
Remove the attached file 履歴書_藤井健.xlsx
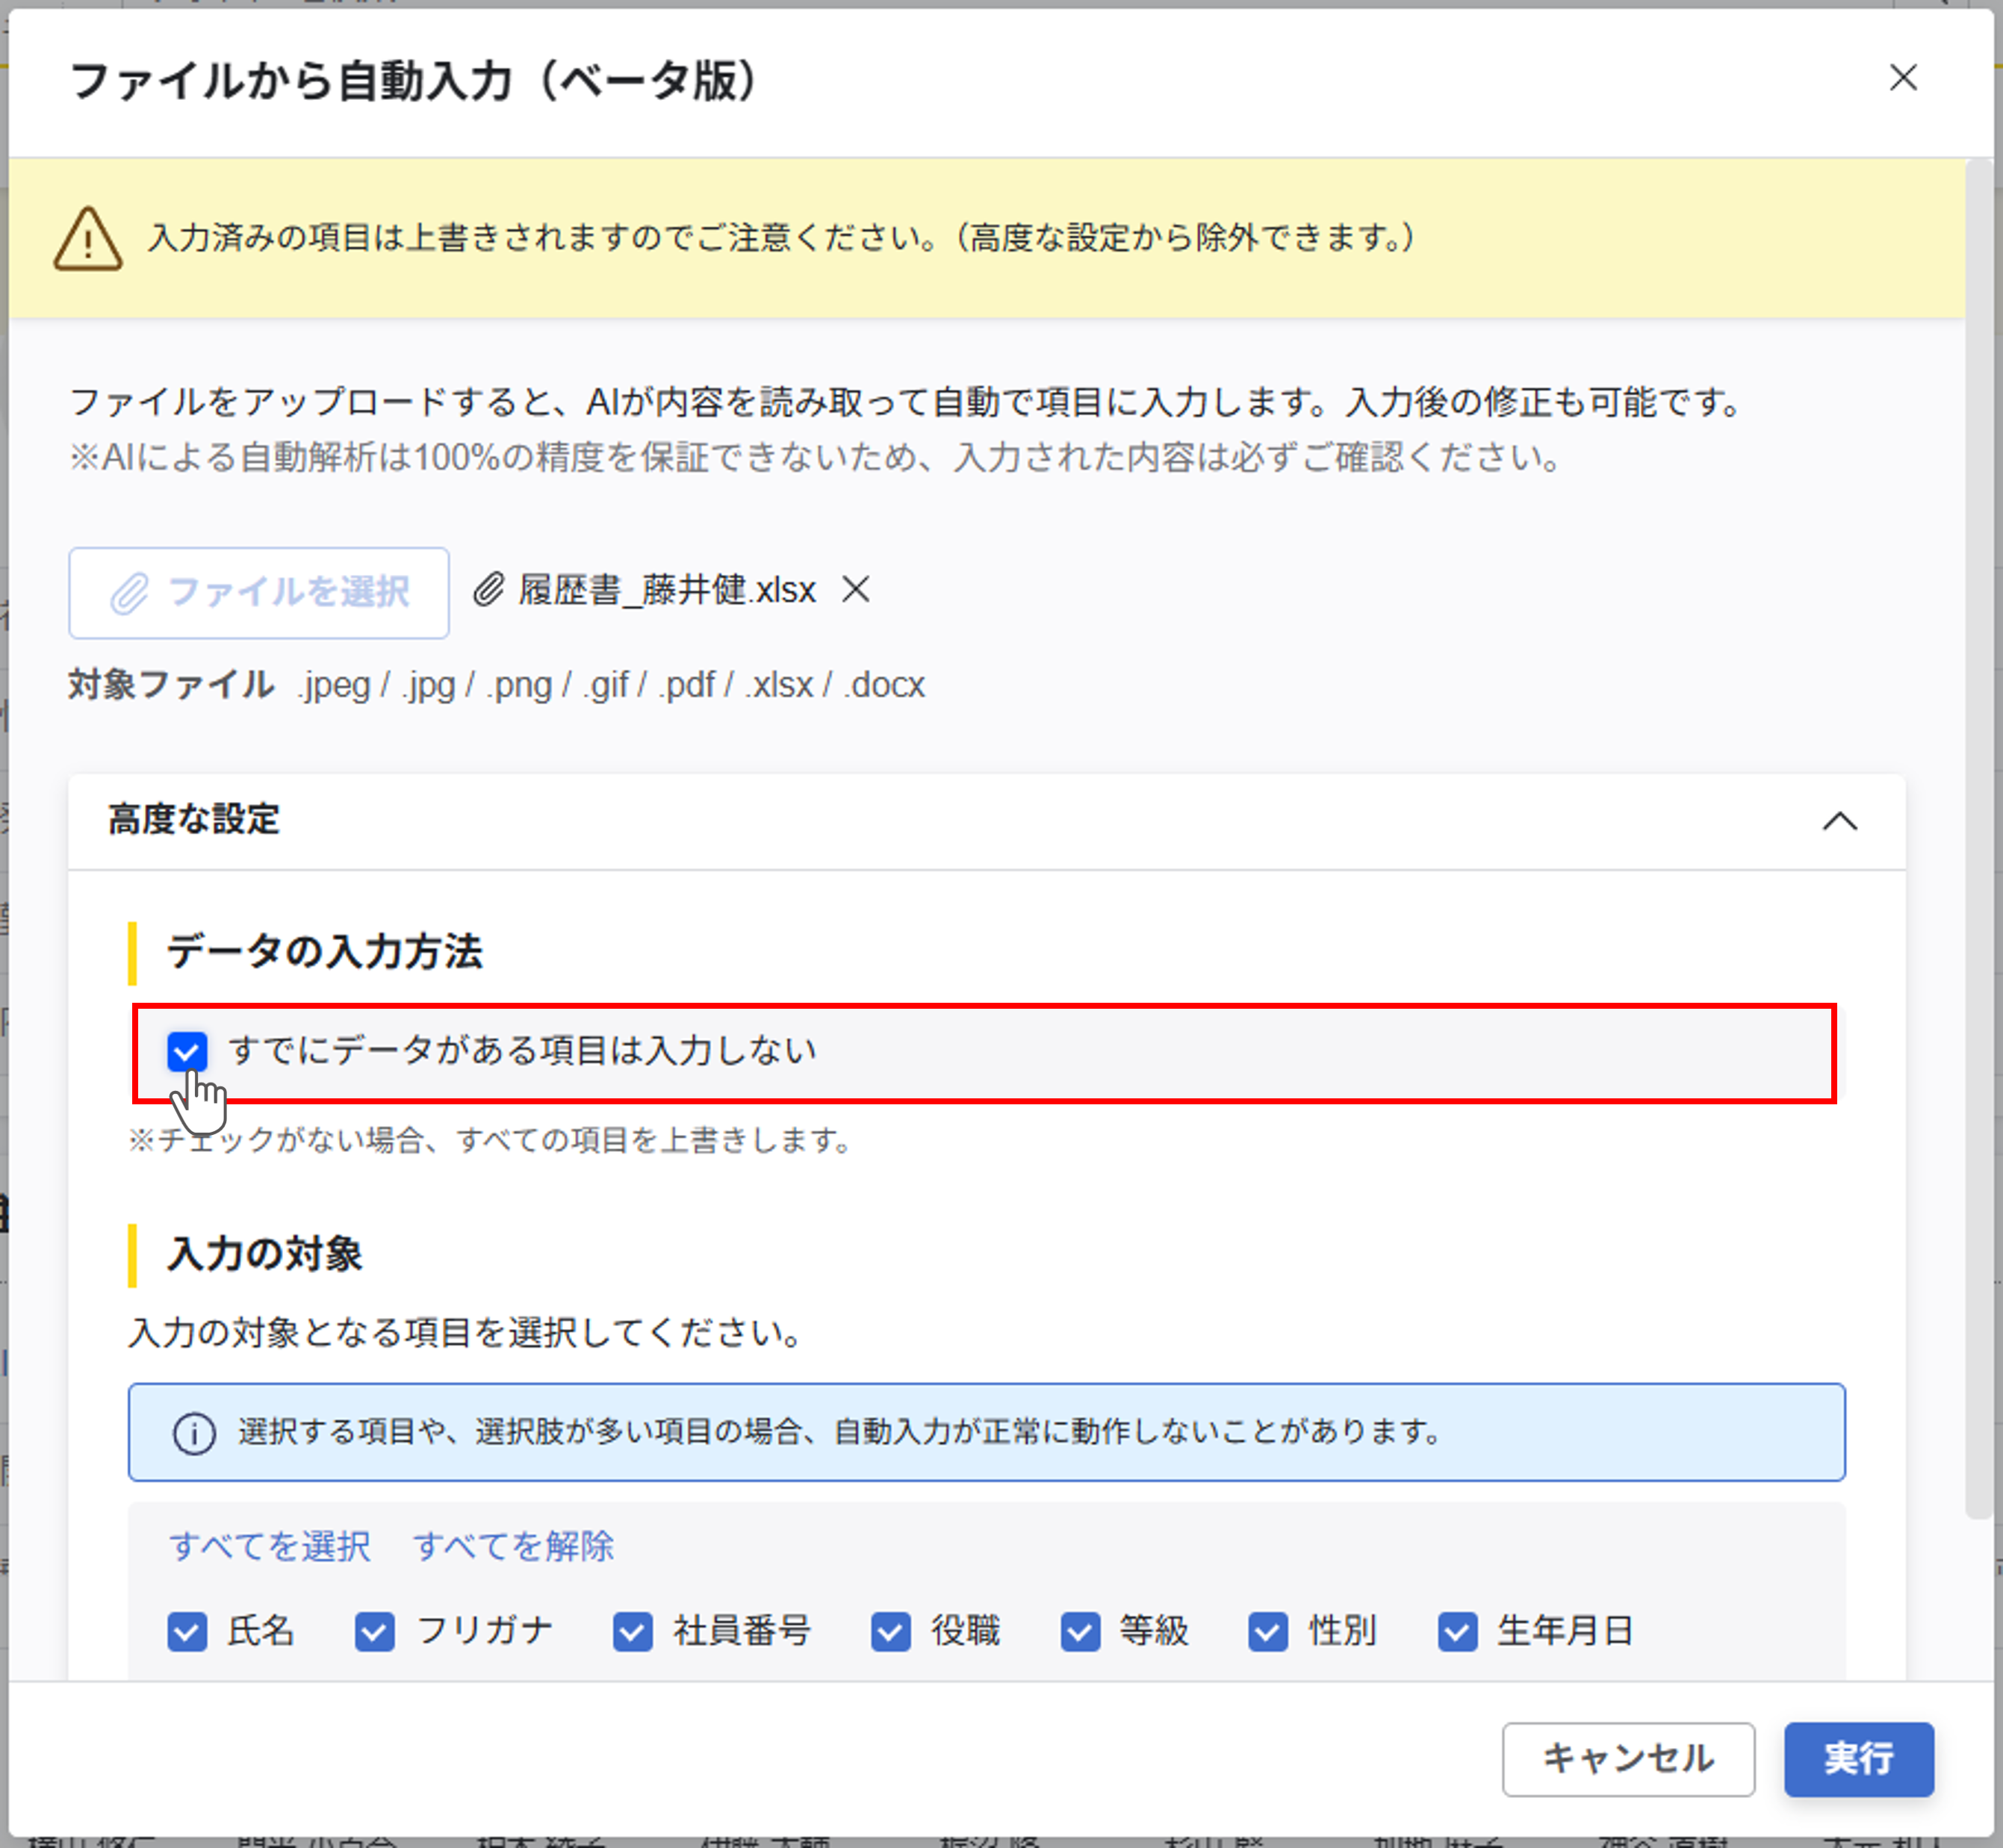(x=856, y=589)
